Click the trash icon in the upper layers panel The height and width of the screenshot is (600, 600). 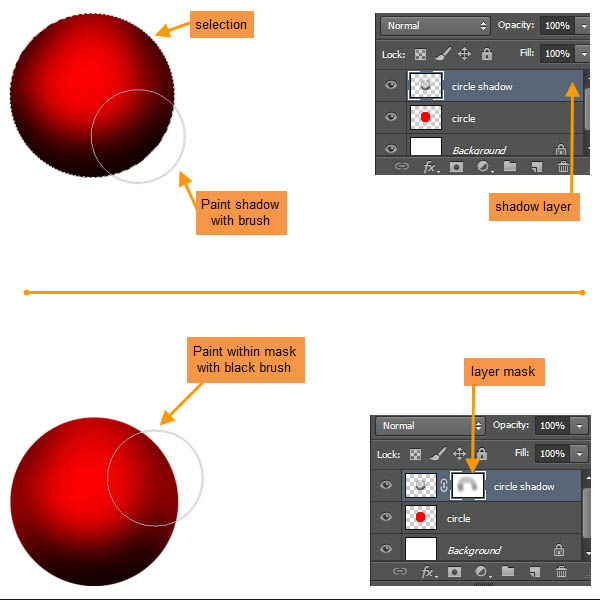tap(563, 167)
